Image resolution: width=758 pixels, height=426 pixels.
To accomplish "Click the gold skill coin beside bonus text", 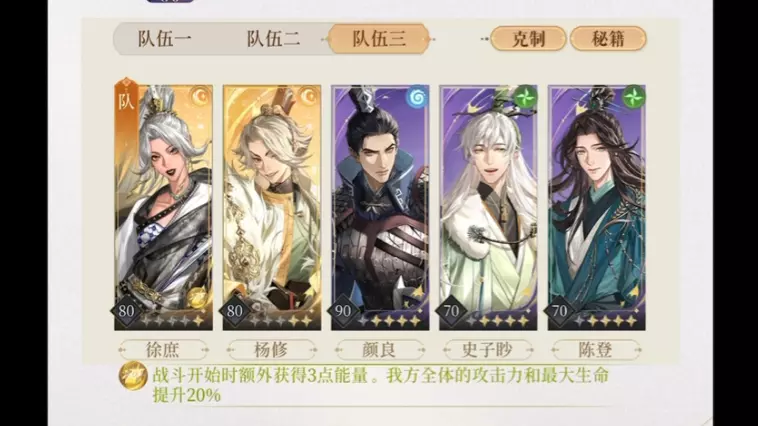I will (x=133, y=377).
